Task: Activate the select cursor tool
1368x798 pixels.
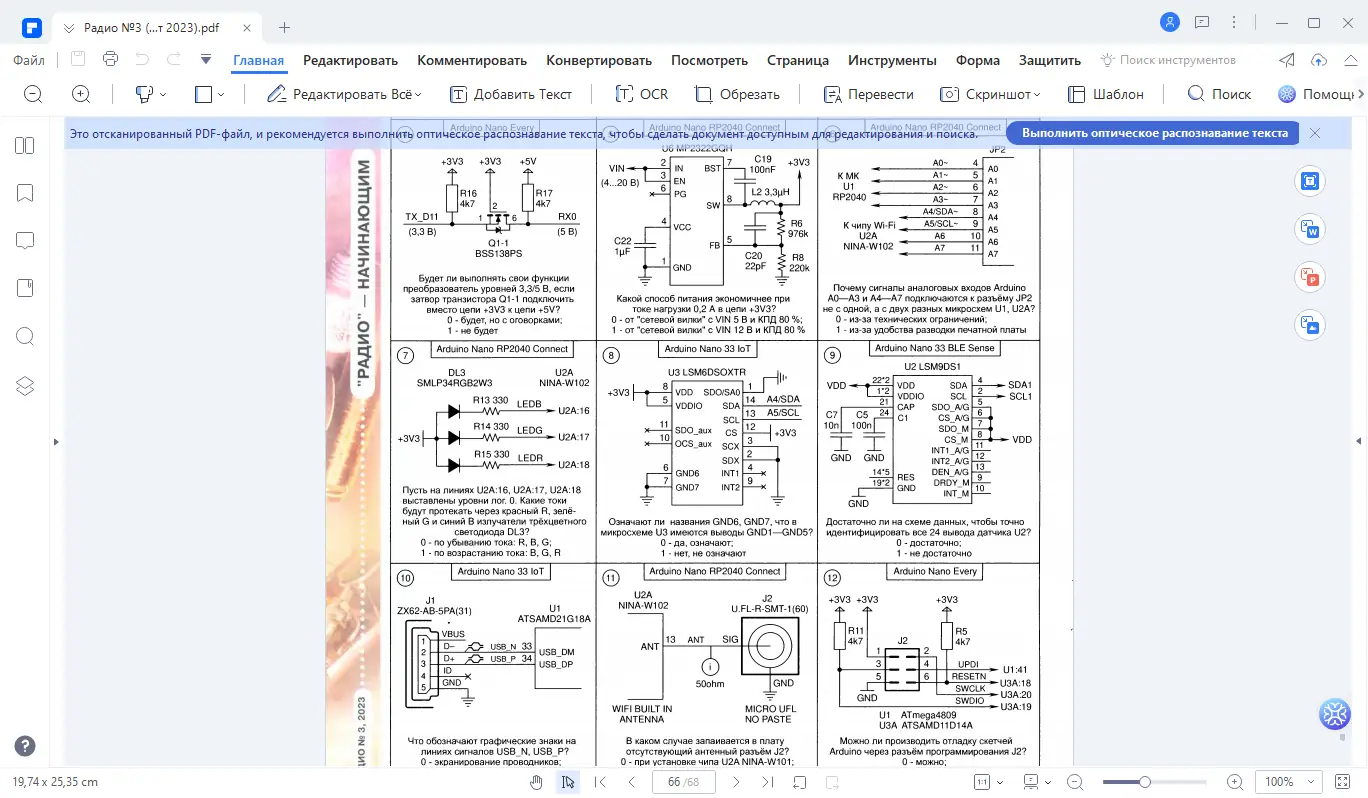Action: (x=568, y=782)
